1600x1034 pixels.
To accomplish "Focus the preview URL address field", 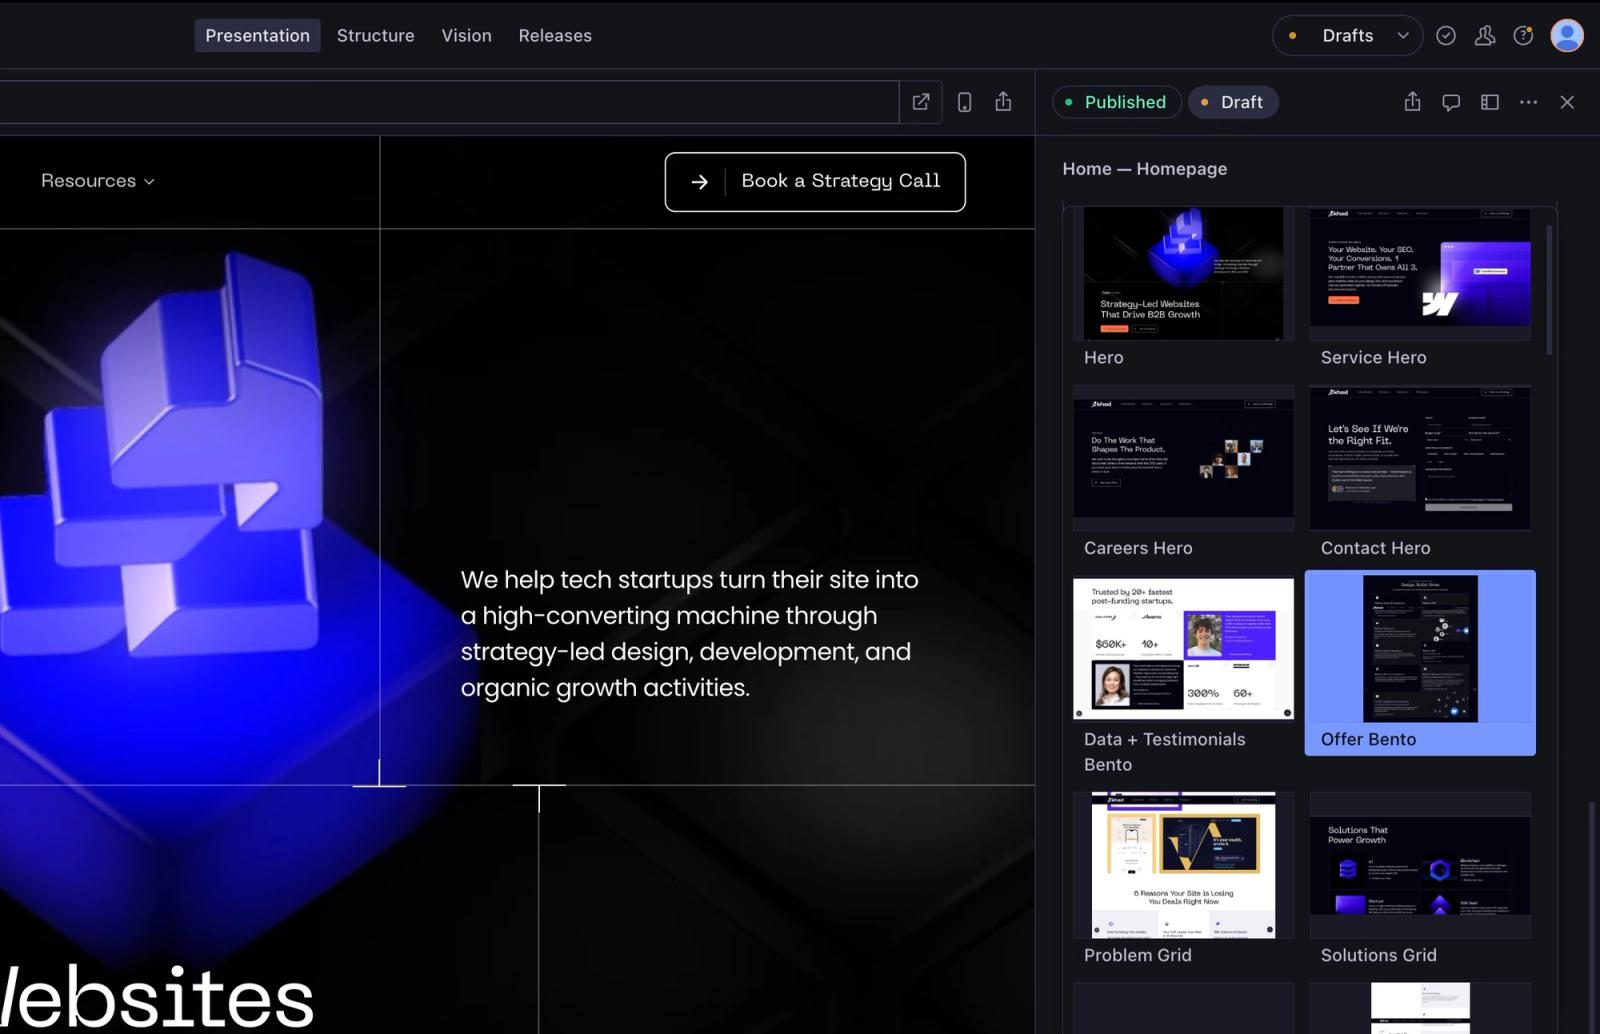I will tap(449, 102).
